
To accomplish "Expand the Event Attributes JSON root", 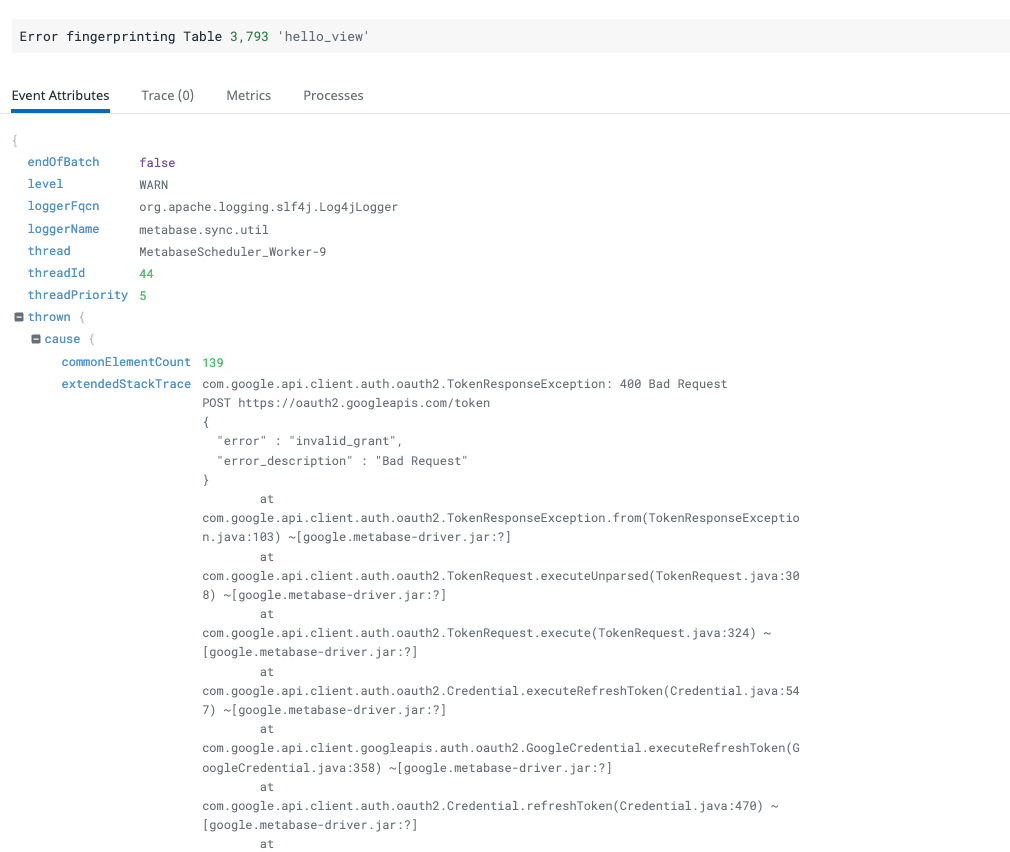I will [x=13, y=140].
